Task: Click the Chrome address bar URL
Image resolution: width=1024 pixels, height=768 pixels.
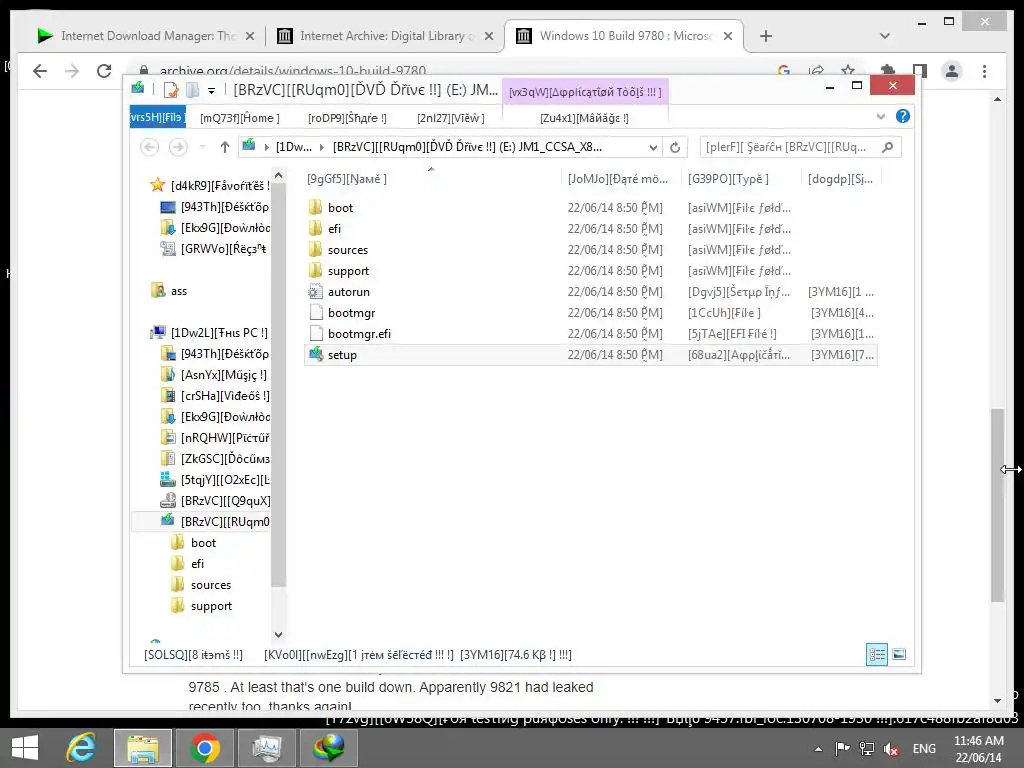Action: point(293,71)
